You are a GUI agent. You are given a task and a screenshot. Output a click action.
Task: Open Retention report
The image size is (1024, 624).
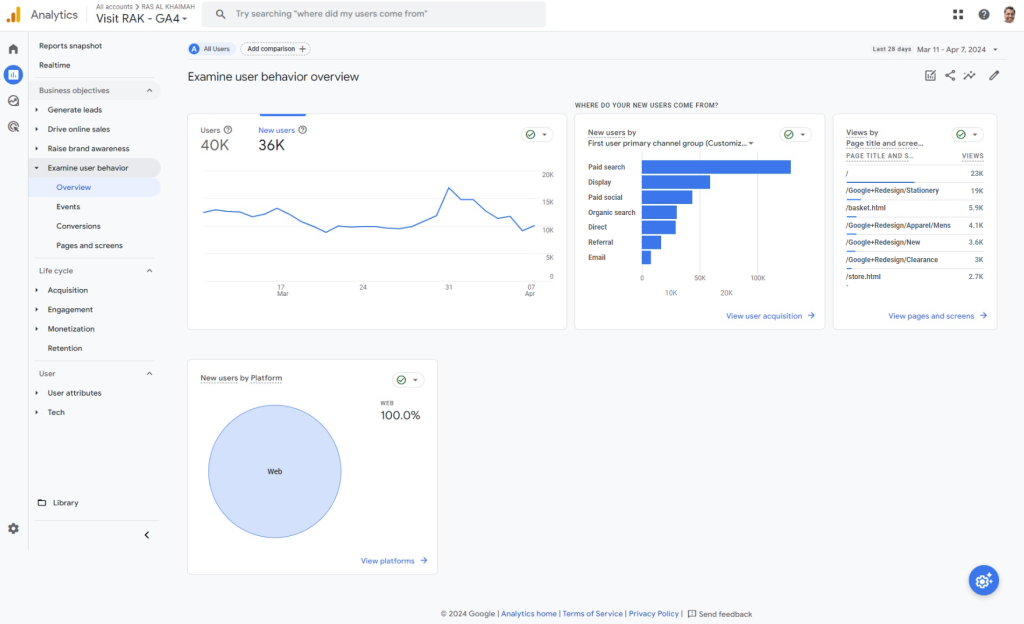pos(65,349)
